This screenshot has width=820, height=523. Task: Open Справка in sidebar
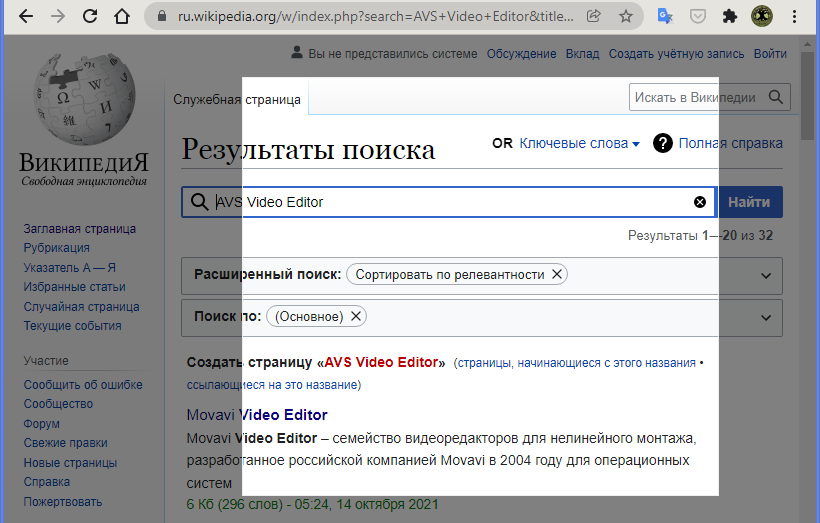tap(47, 482)
